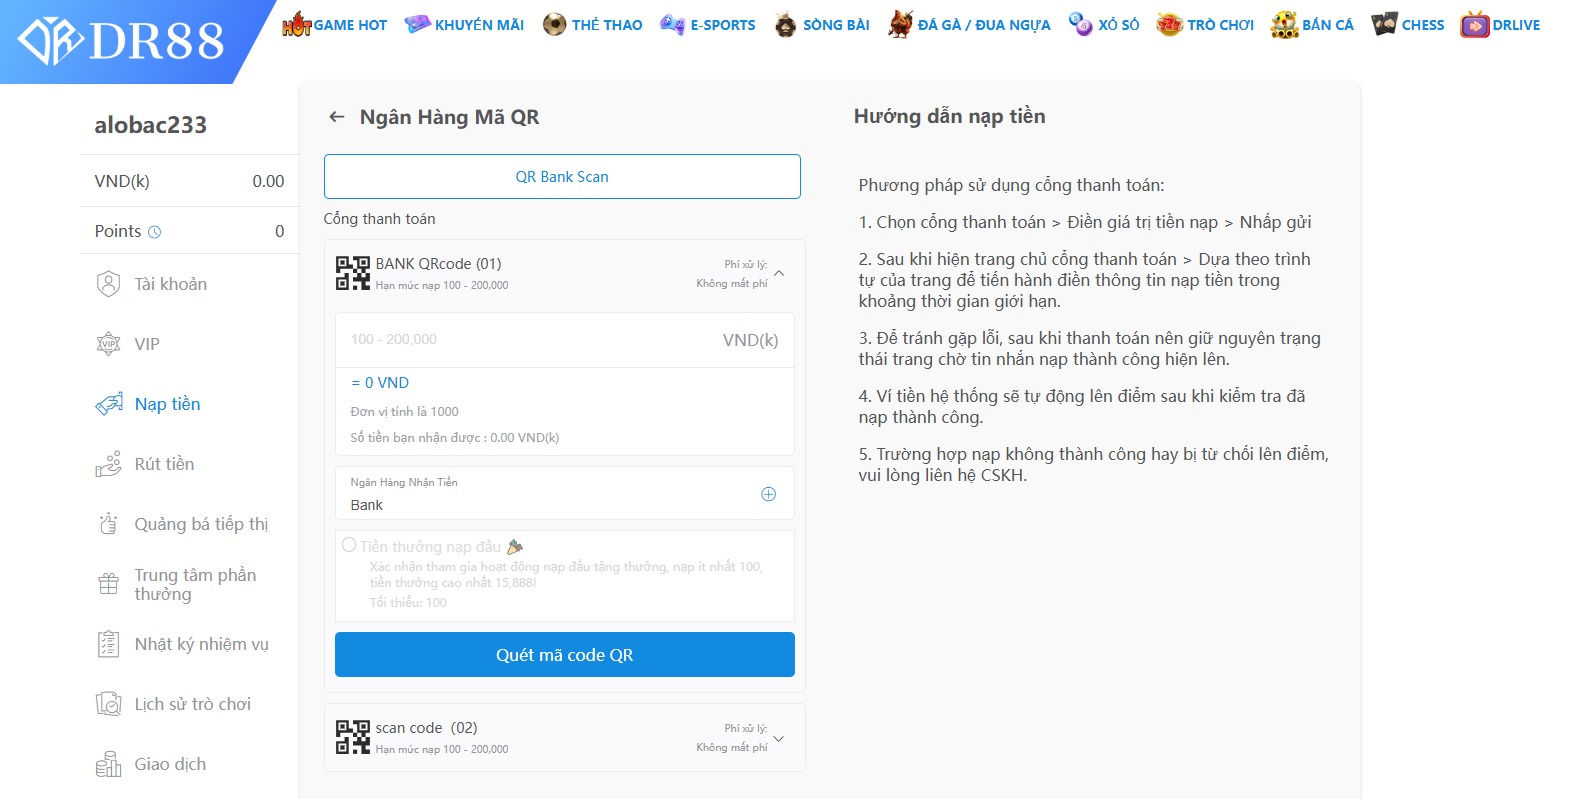Screen dimensions: 1574x799
Task: Go to Rút tiền withdrawal page
Action: [164, 464]
